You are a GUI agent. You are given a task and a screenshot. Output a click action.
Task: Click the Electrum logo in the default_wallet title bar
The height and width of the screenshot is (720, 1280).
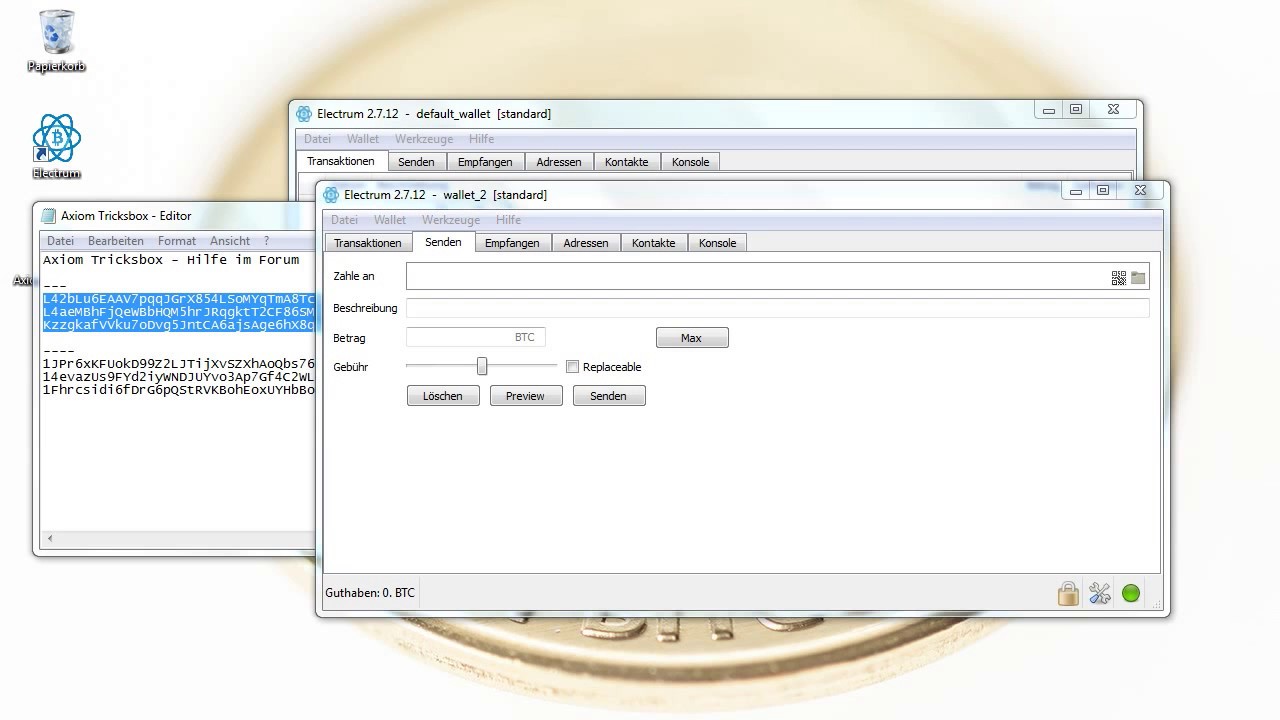coord(304,114)
